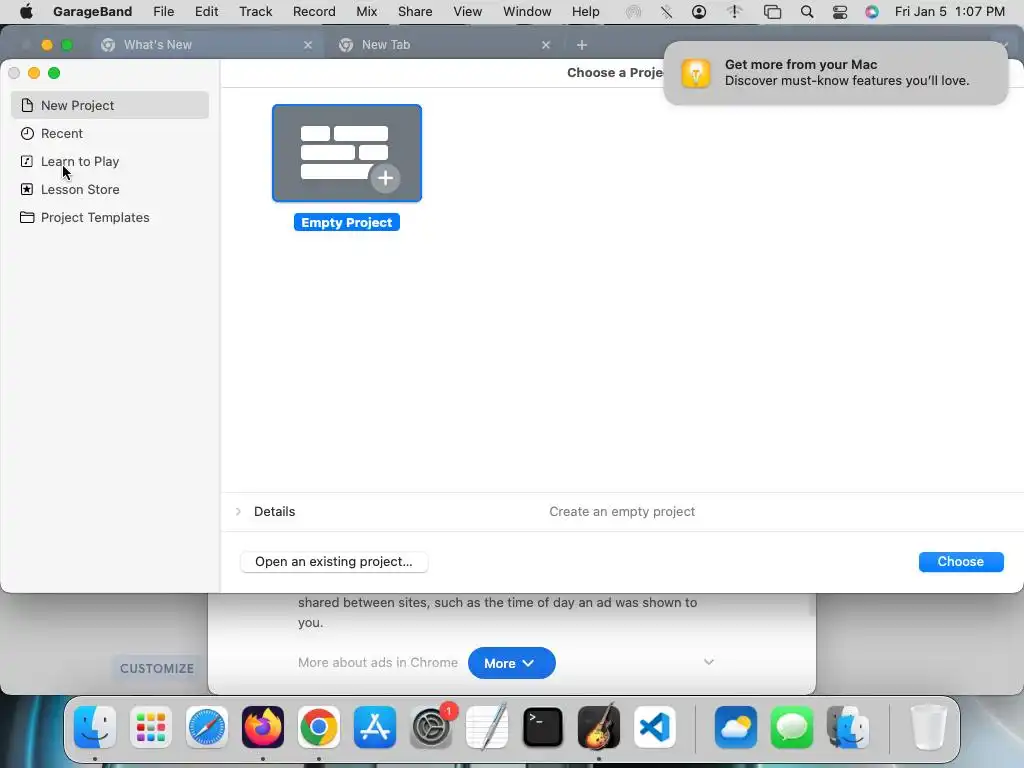
Task: Click the Get more from your Mac notification
Action: click(836, 72)
